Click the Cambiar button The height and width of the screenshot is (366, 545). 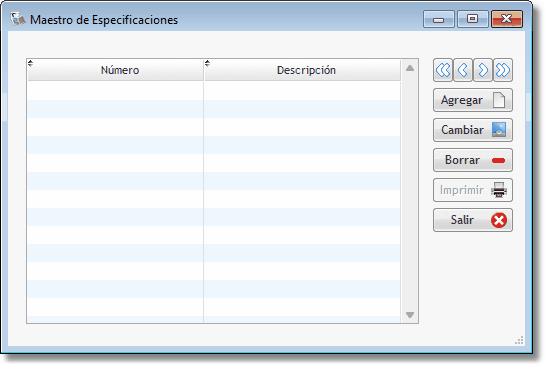click(473, 130)
